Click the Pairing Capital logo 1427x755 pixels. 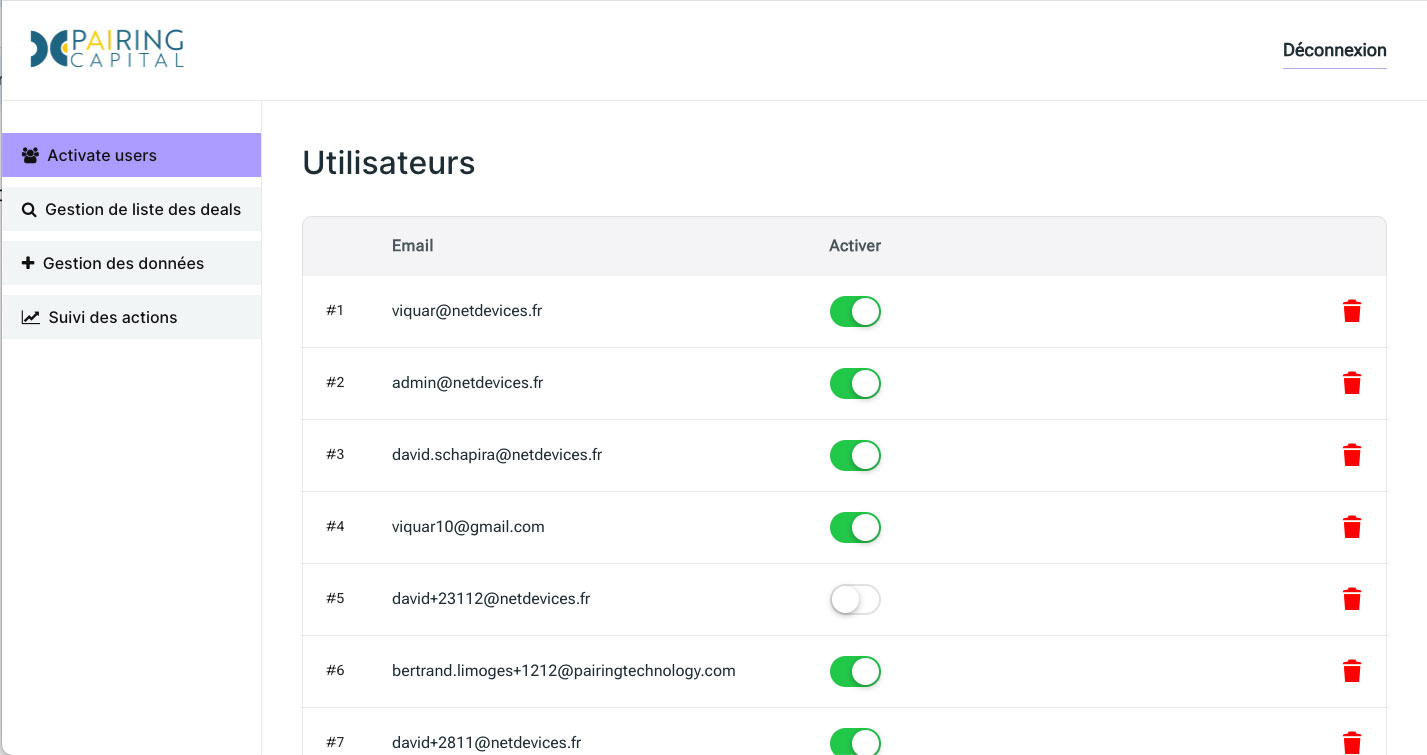click(107, 48)
